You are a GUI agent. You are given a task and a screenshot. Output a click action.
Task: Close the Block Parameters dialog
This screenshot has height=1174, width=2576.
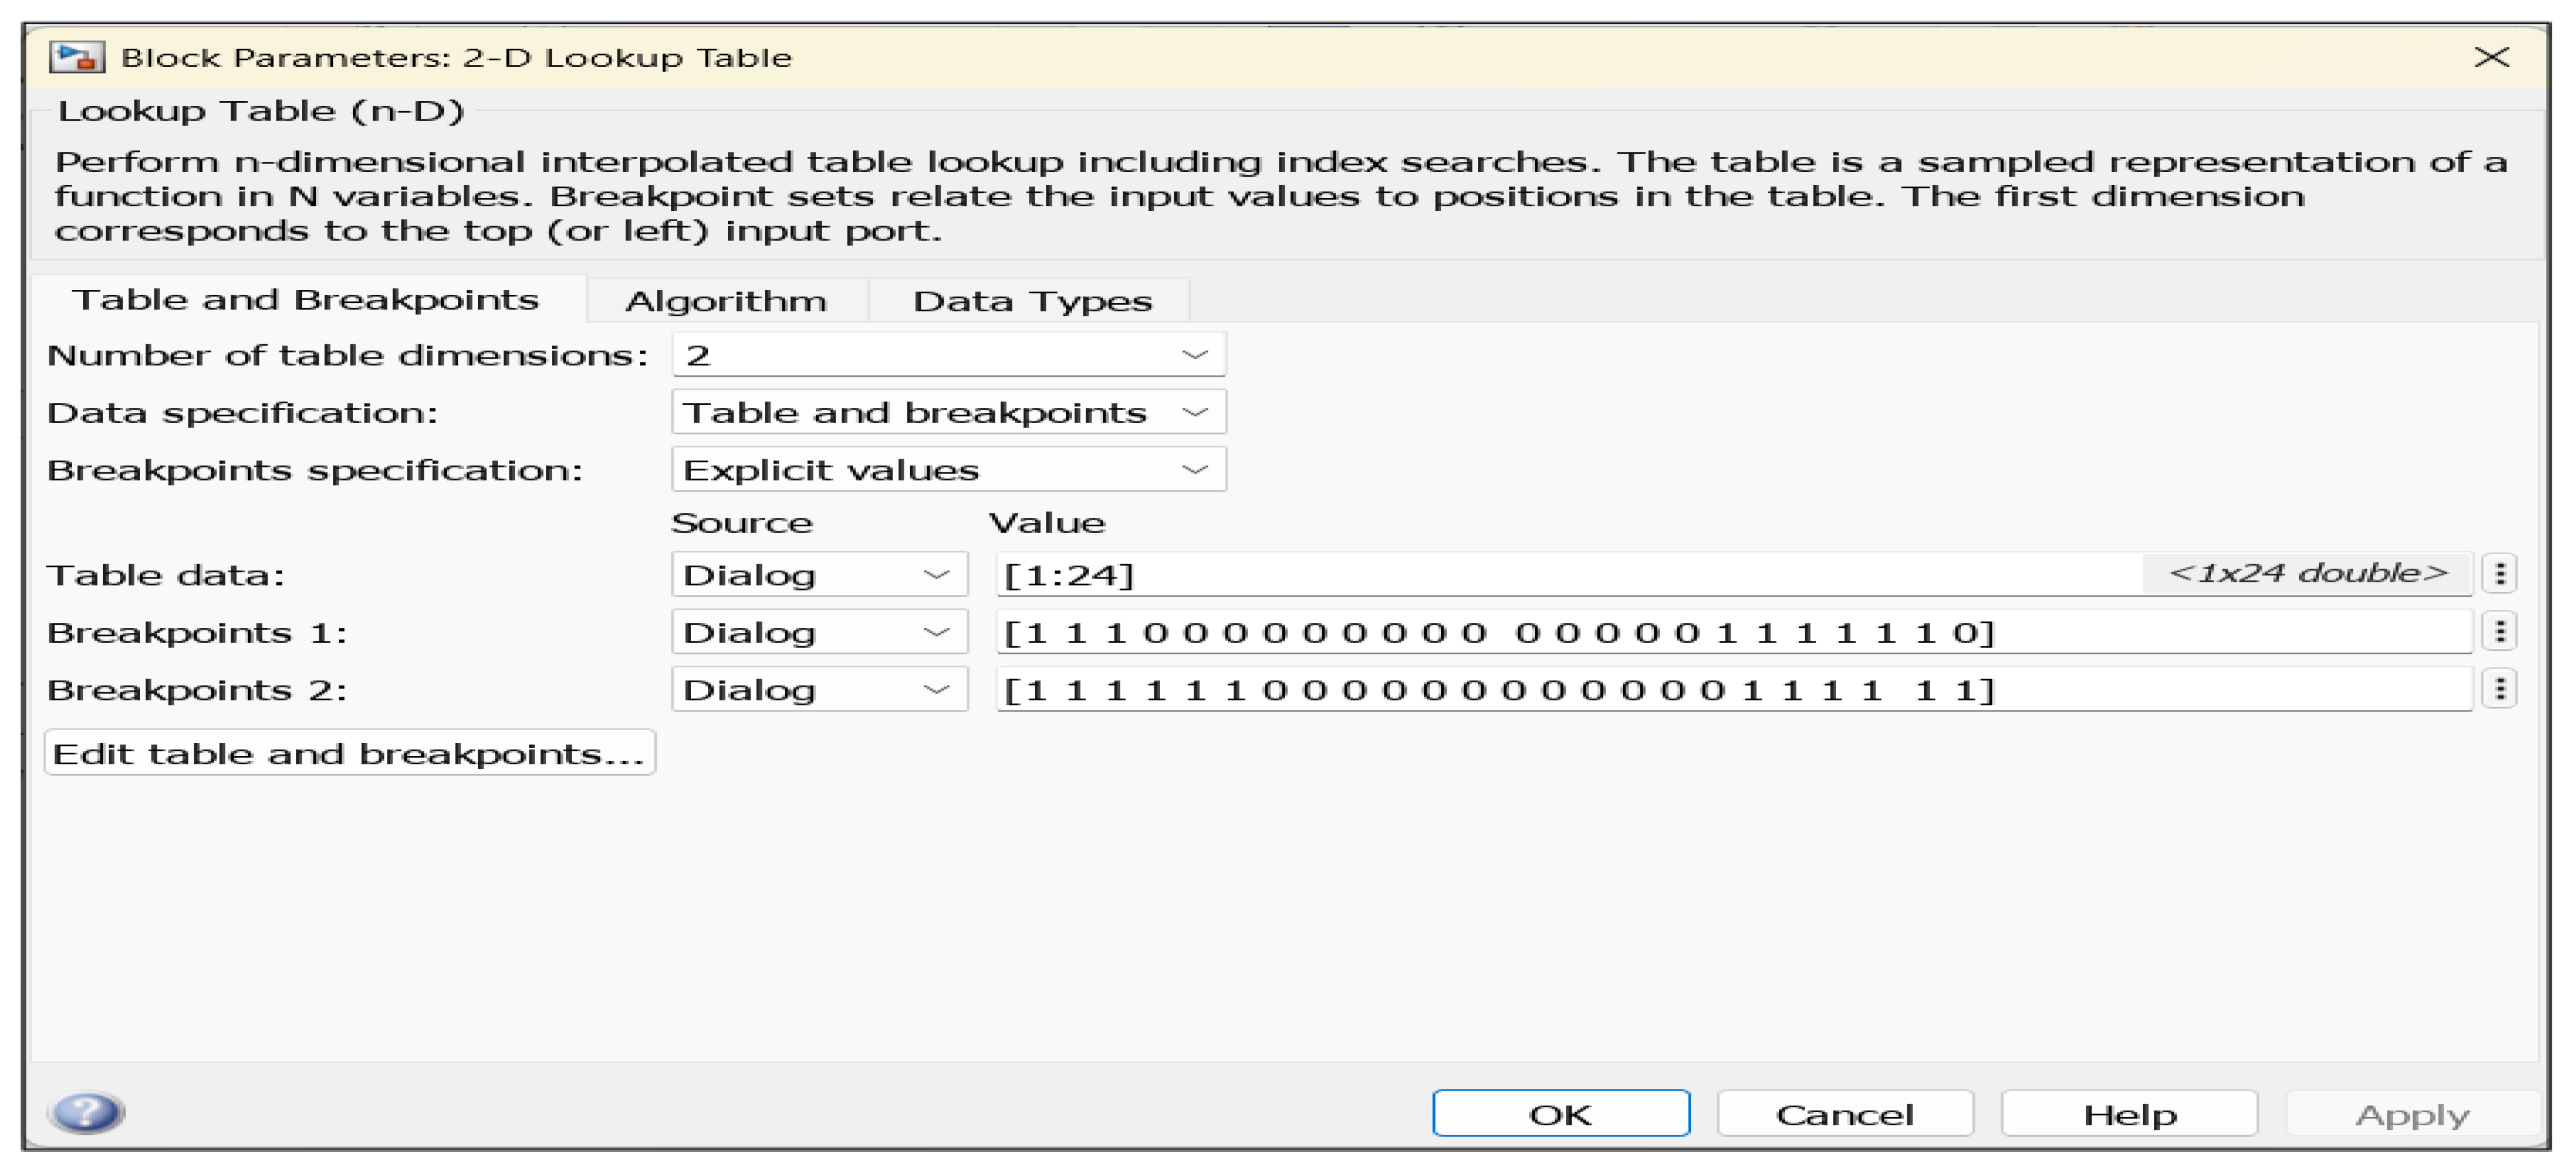pos(2491,57)
